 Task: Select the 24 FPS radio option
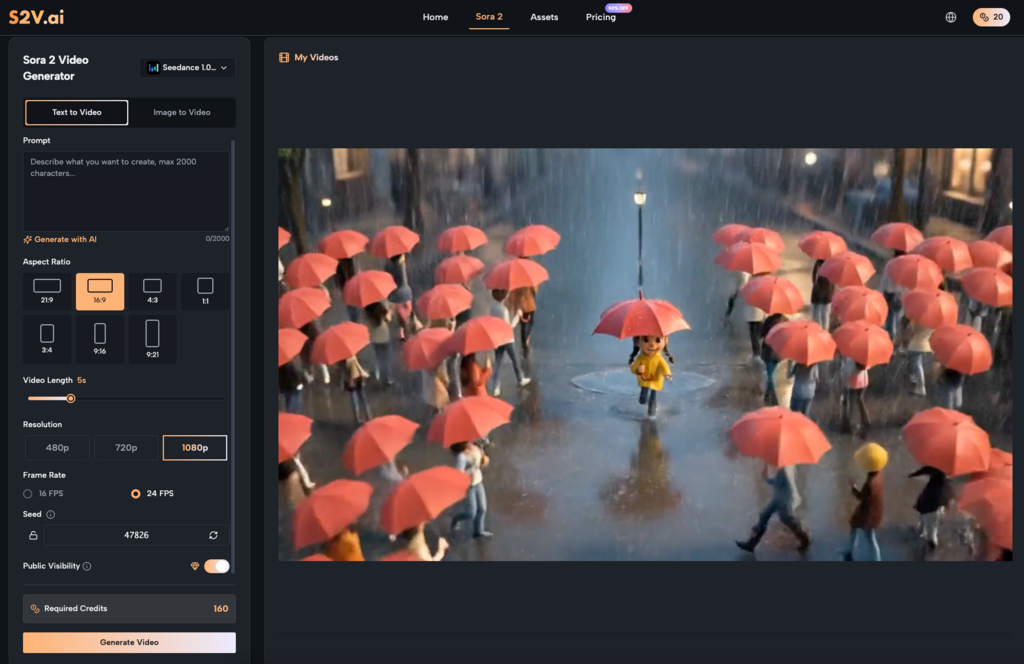coord(136,493)
